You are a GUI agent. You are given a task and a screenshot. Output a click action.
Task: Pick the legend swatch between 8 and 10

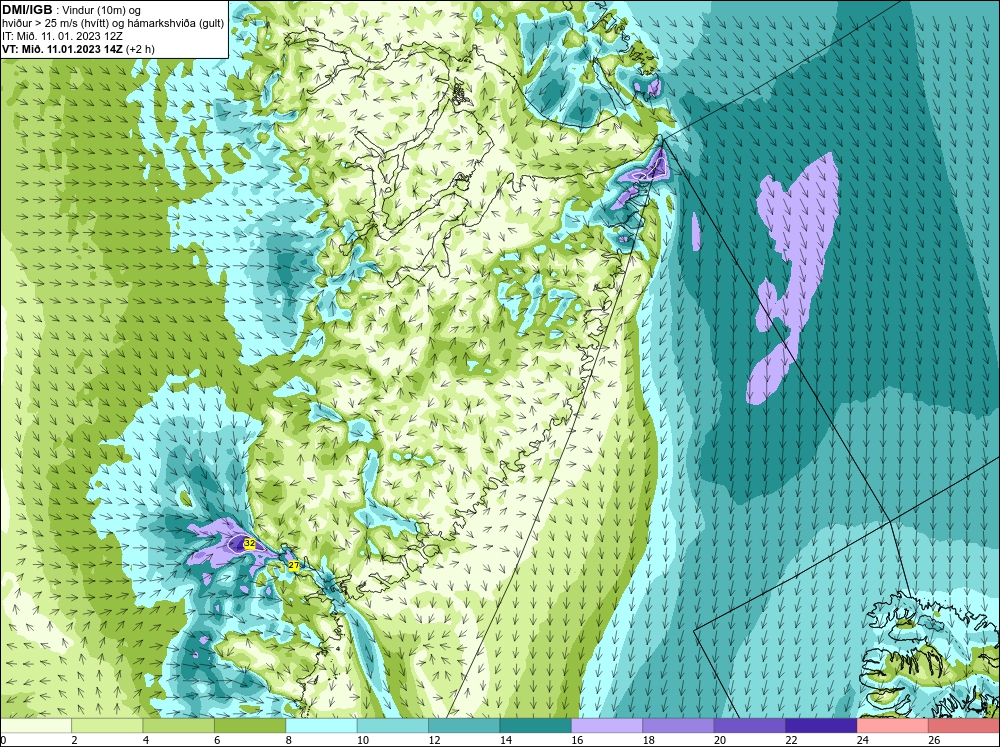pos(321,726)
